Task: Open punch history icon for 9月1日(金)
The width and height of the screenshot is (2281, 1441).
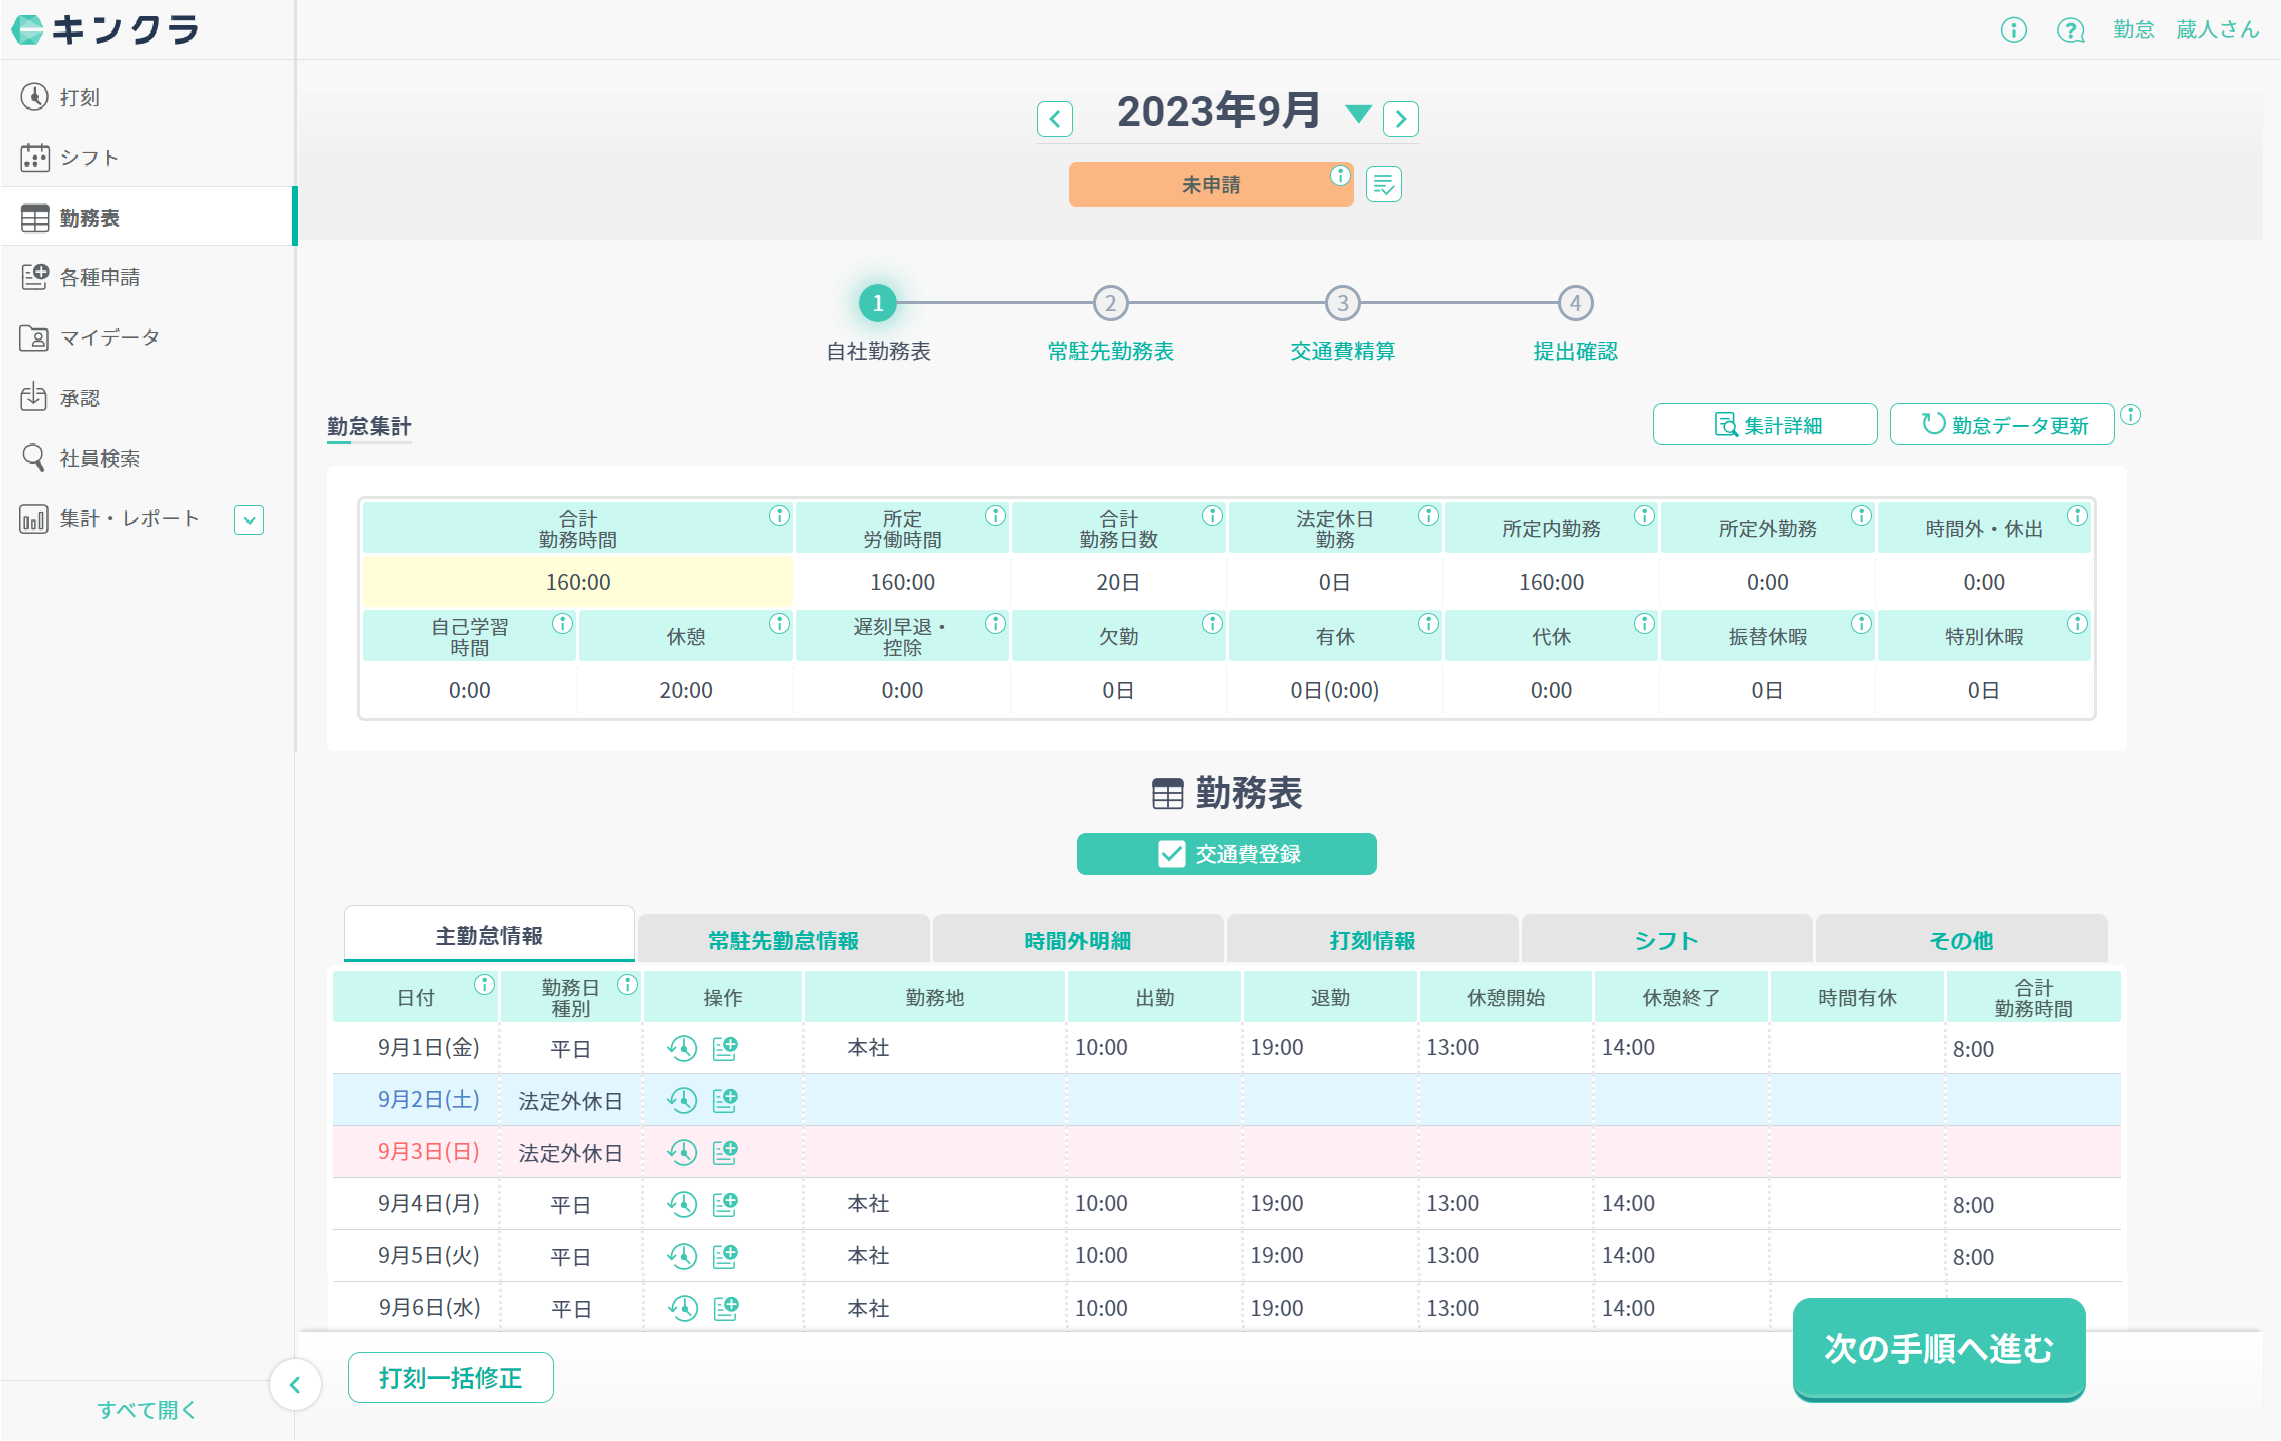Action: coord(682,1048)
